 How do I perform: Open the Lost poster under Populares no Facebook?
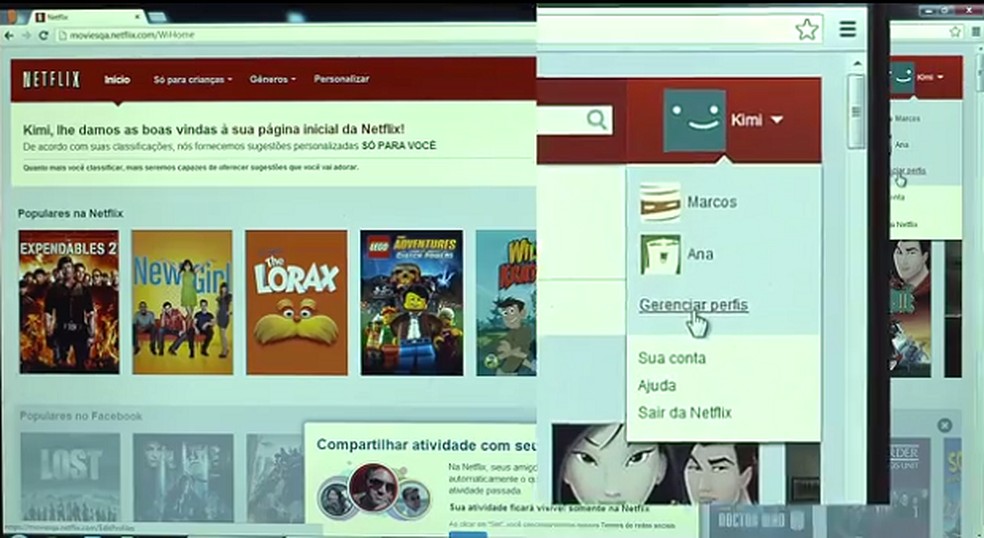point(70,477)
